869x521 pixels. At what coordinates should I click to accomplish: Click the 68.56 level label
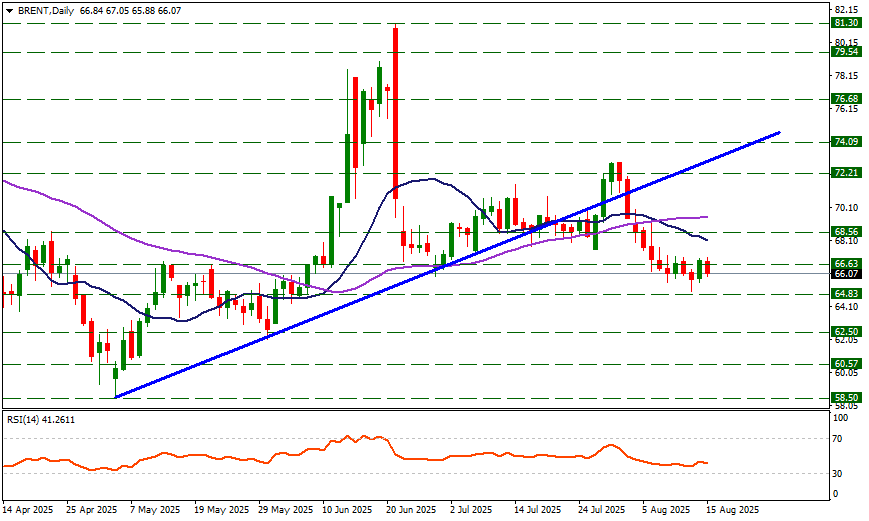(847, 232)
